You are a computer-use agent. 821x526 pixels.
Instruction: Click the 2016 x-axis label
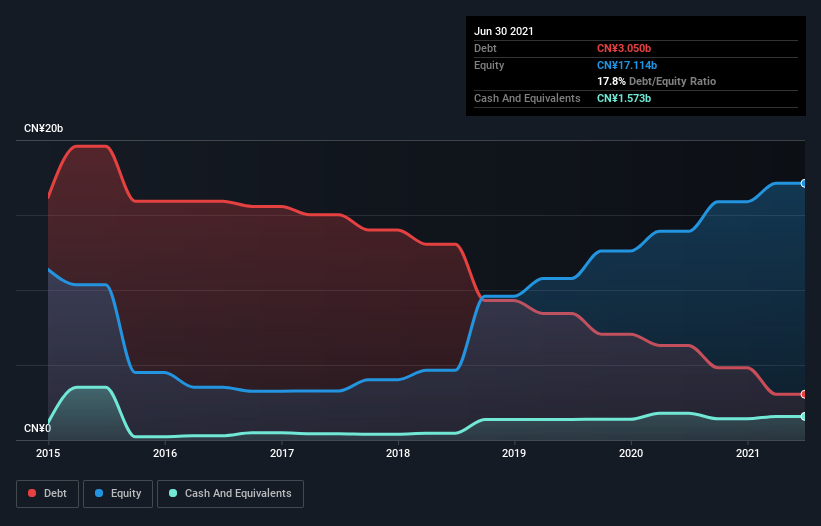165,453
